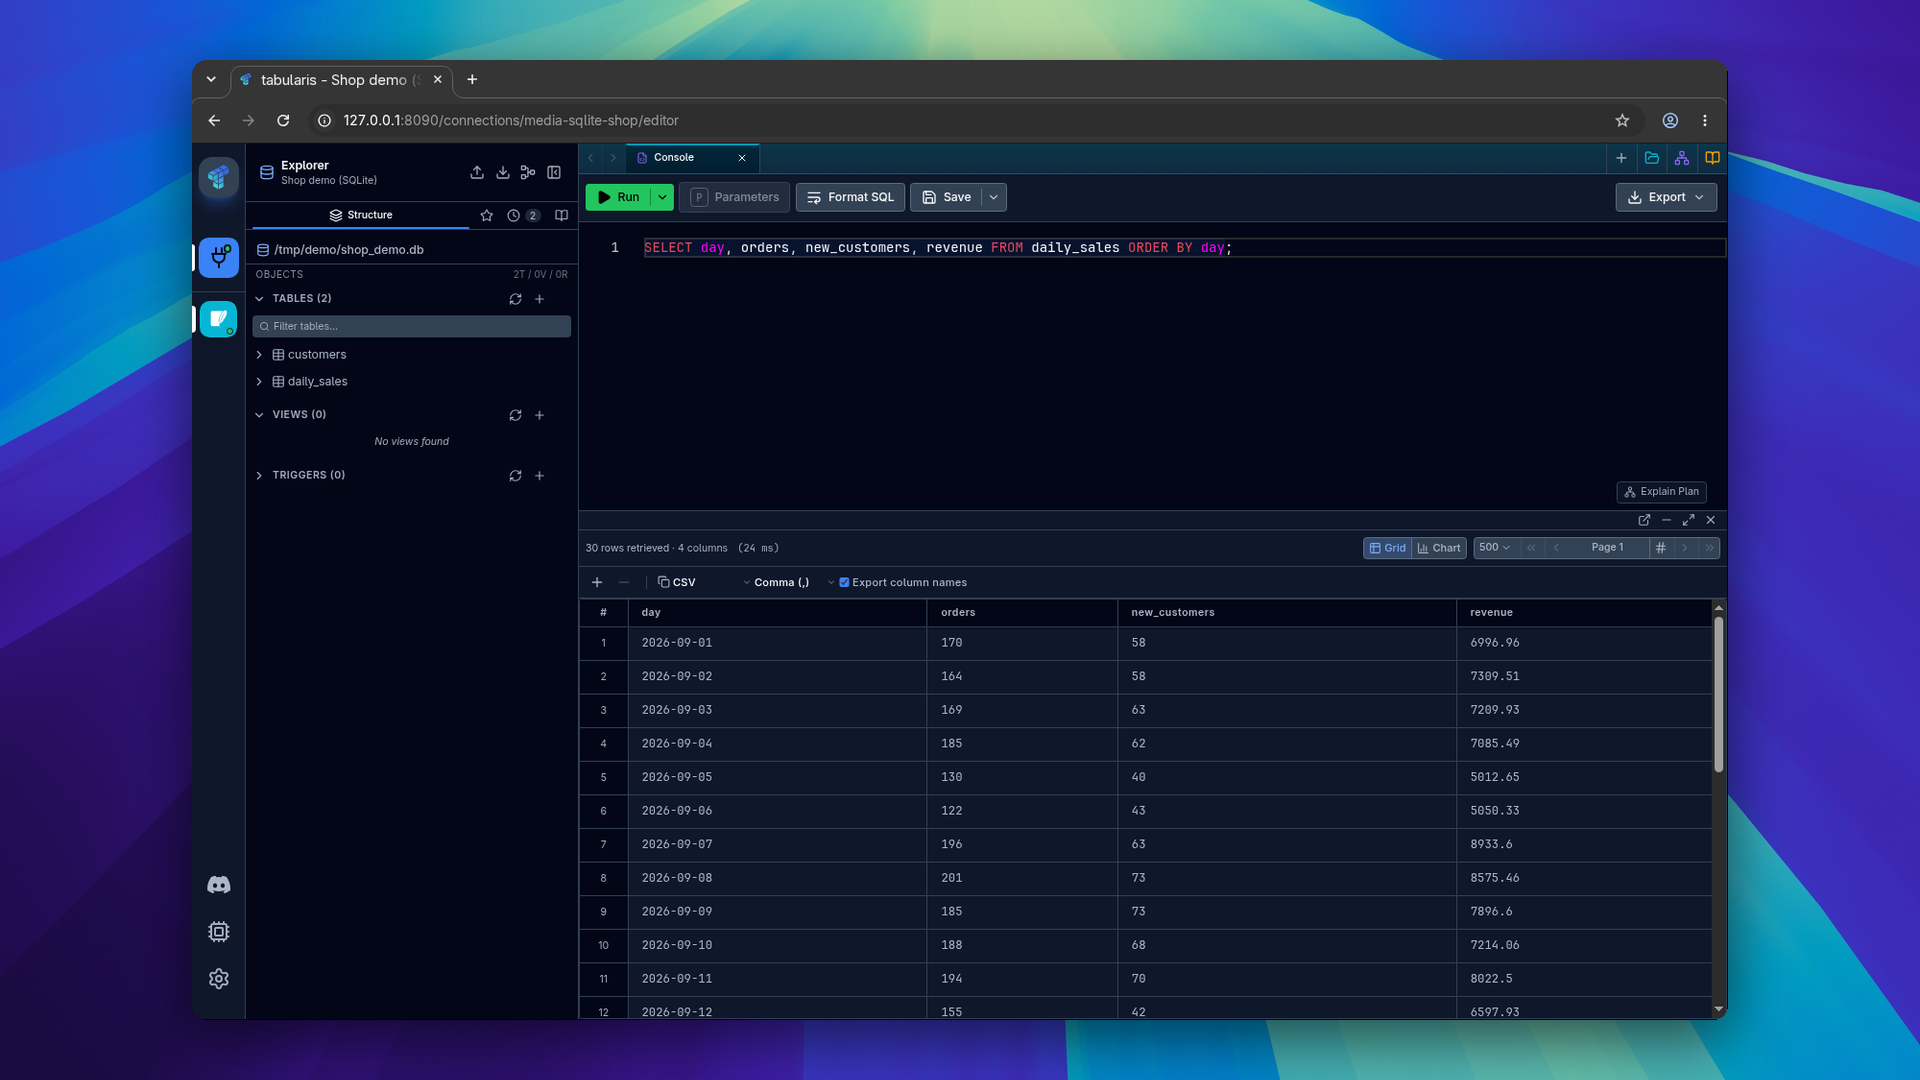Select the active Shop demo connection icon
Viewport: 1920px width, 1080px height.
(x=218, y=319)
